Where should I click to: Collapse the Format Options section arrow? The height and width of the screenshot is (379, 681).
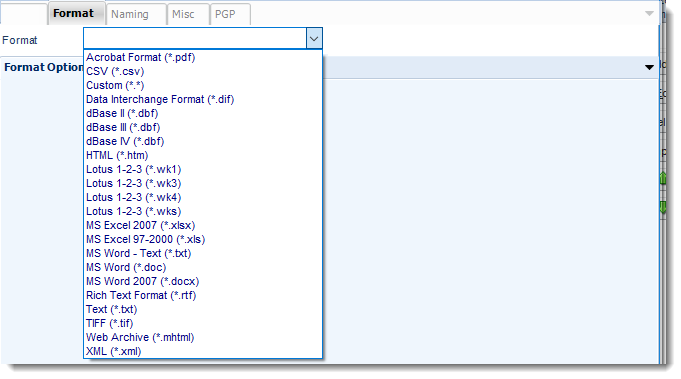649,67
